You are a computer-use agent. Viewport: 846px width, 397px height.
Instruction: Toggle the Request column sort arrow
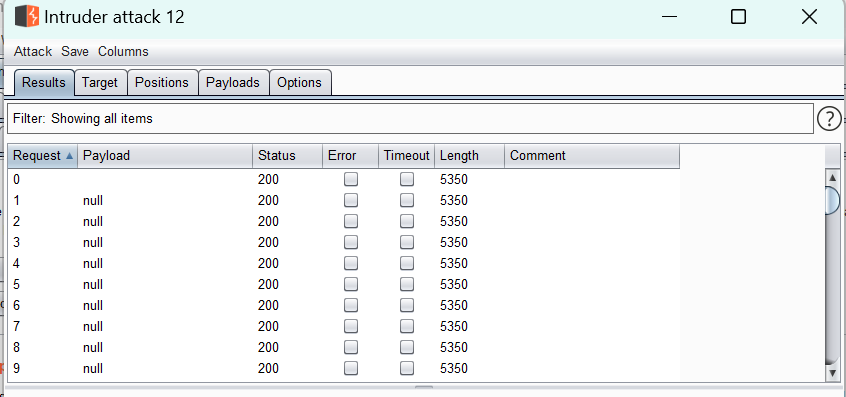pos(69,156)
